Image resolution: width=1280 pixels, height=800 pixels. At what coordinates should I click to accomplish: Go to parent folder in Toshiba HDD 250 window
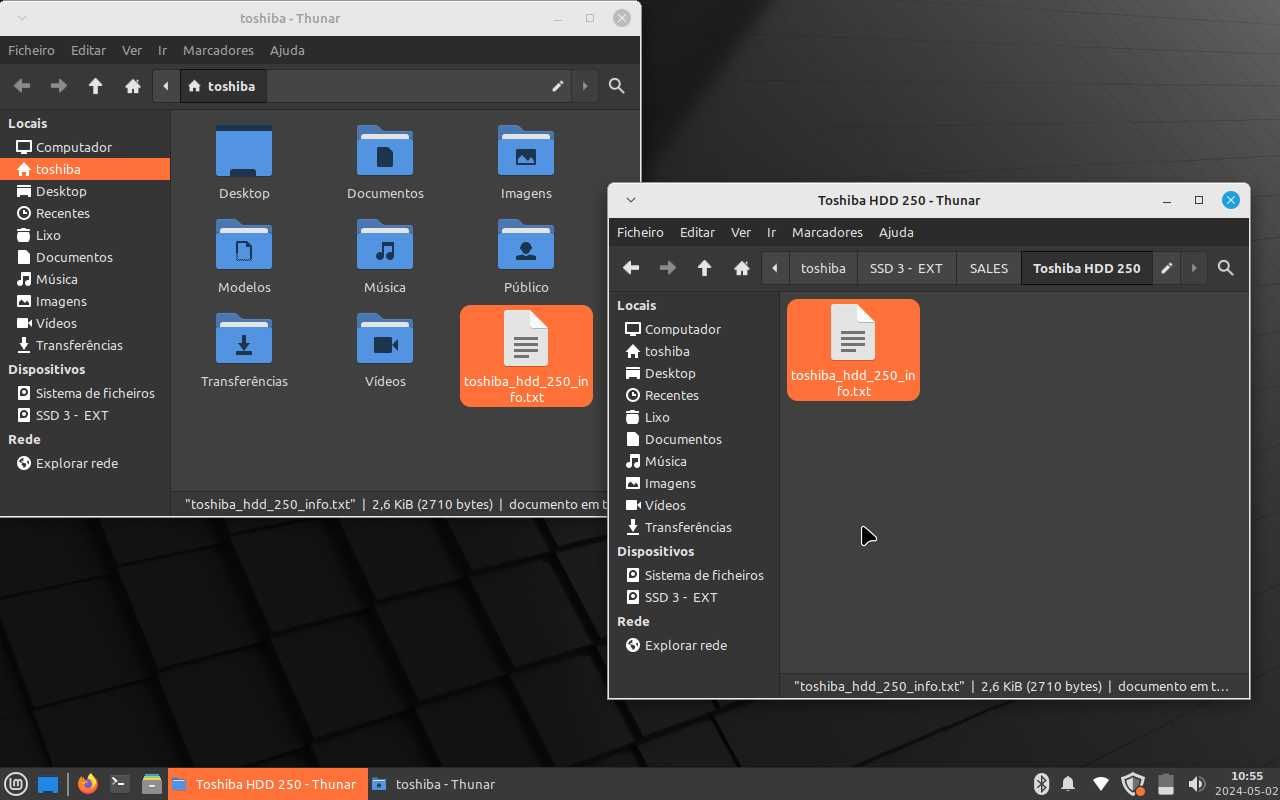point(705,268)
